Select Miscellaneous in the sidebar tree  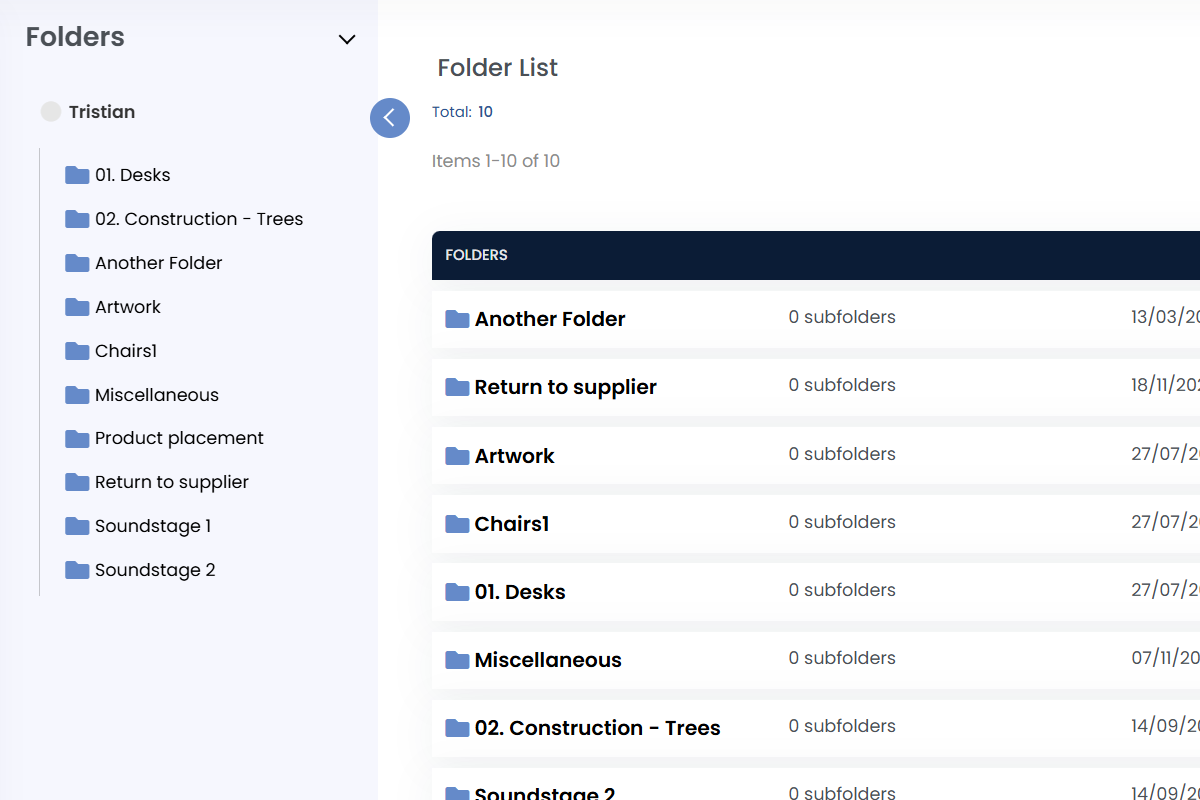157,395
